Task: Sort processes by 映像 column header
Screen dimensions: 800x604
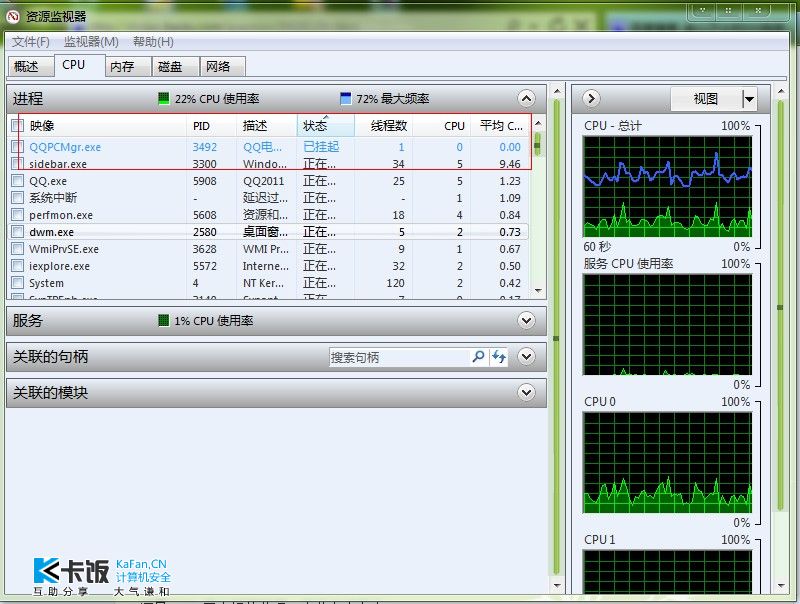Action: 105,125
